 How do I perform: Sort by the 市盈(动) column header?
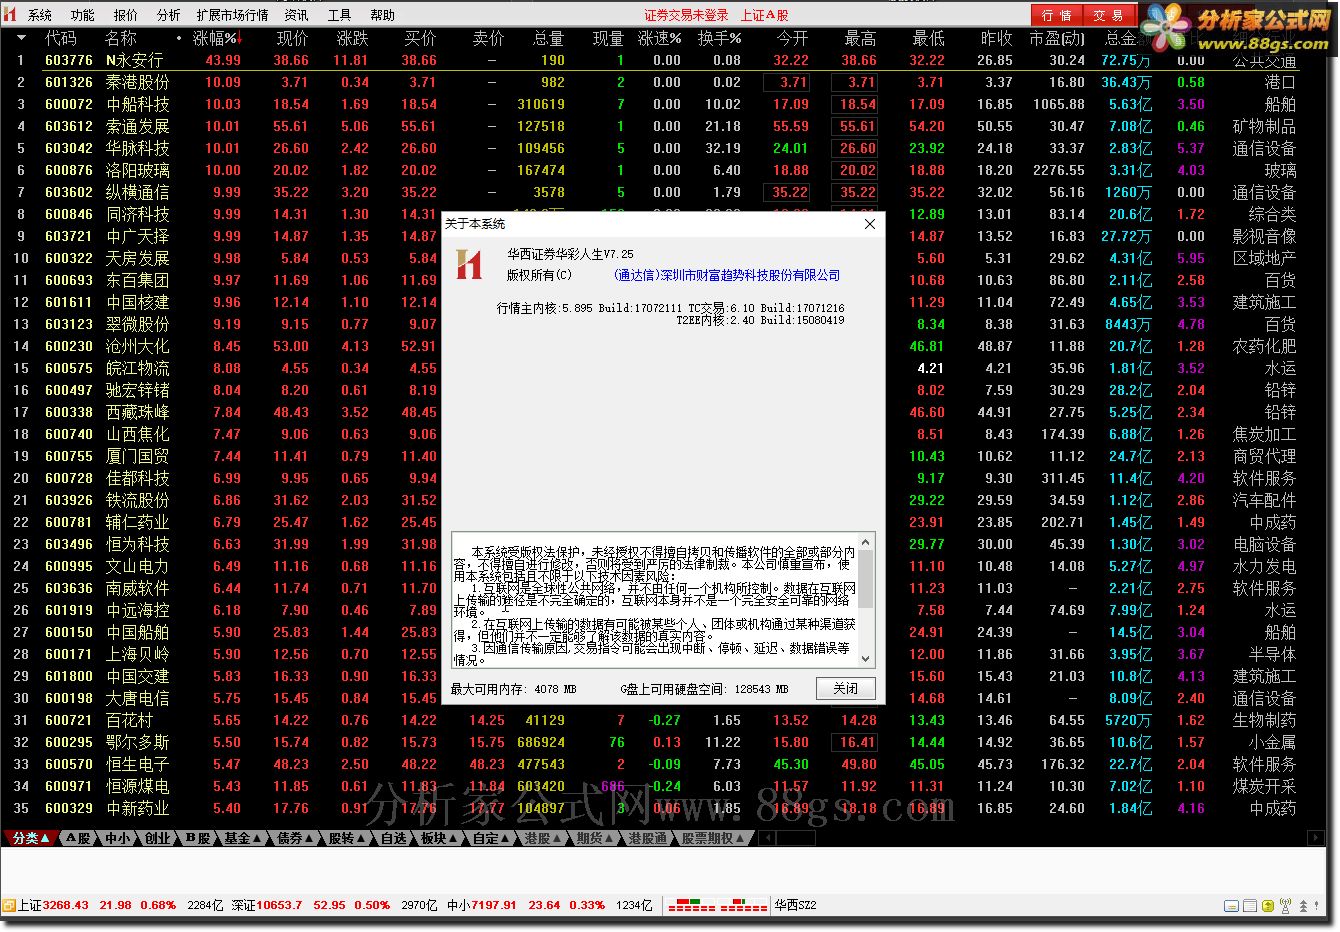coord(1057,38)
